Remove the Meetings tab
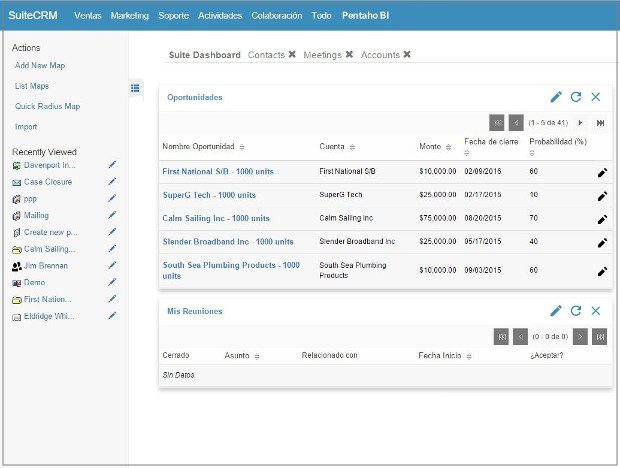Image resolution: width=620 pixels, height=468 pixels. (349, 55)
